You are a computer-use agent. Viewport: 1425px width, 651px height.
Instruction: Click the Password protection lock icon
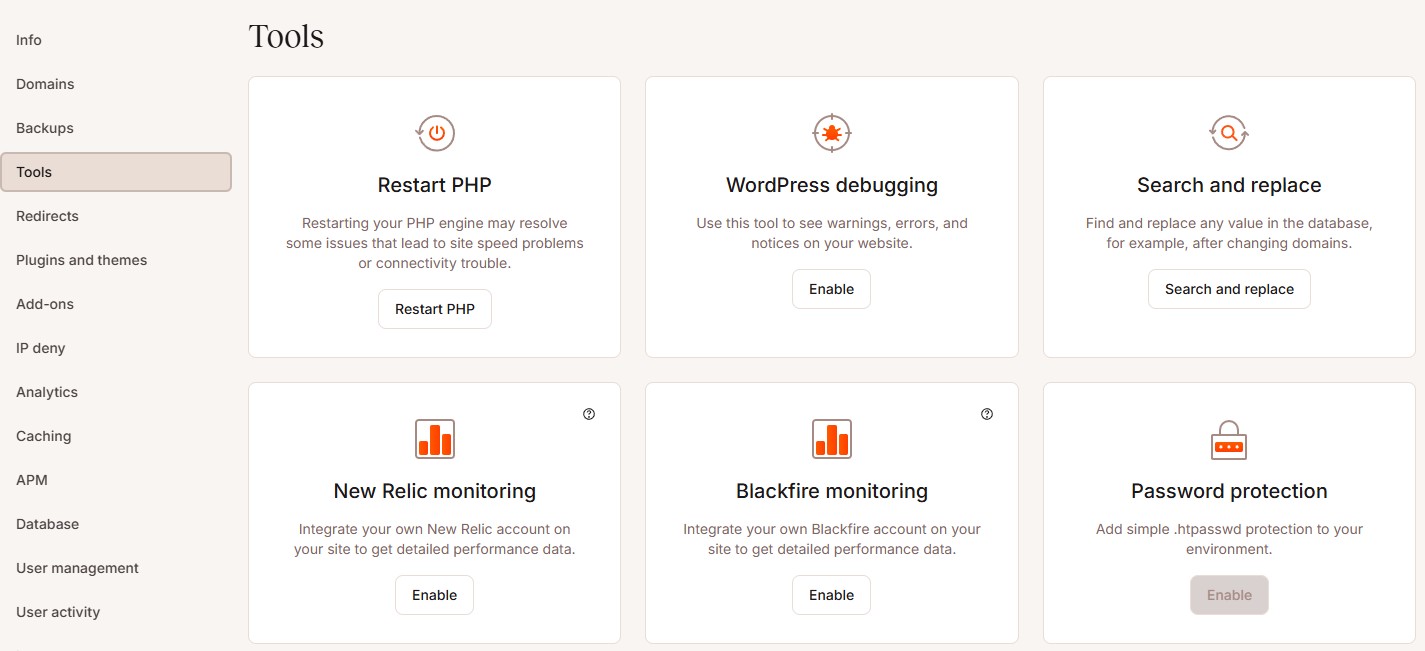click(1229, 439)
